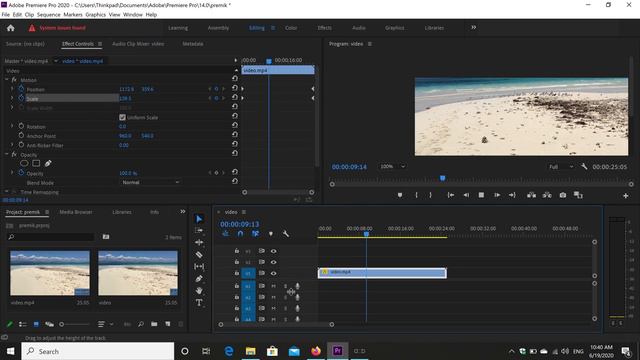Click Comparison View button in Program monitor

tap(578, 195)
